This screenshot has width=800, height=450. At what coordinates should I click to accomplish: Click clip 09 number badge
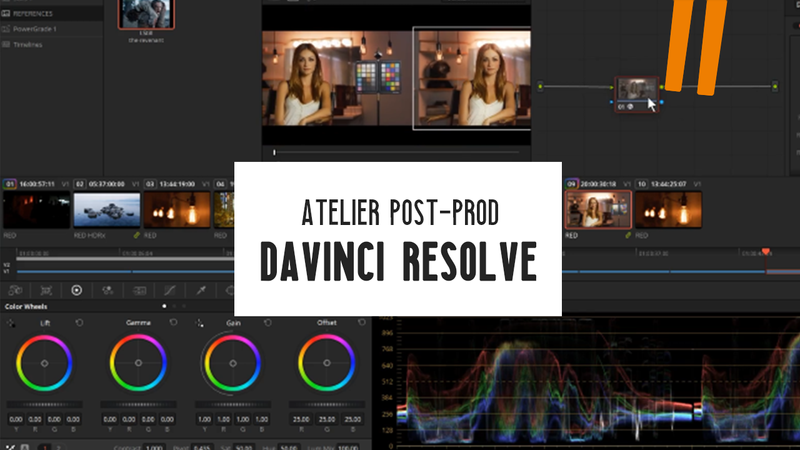pos(571,184)
